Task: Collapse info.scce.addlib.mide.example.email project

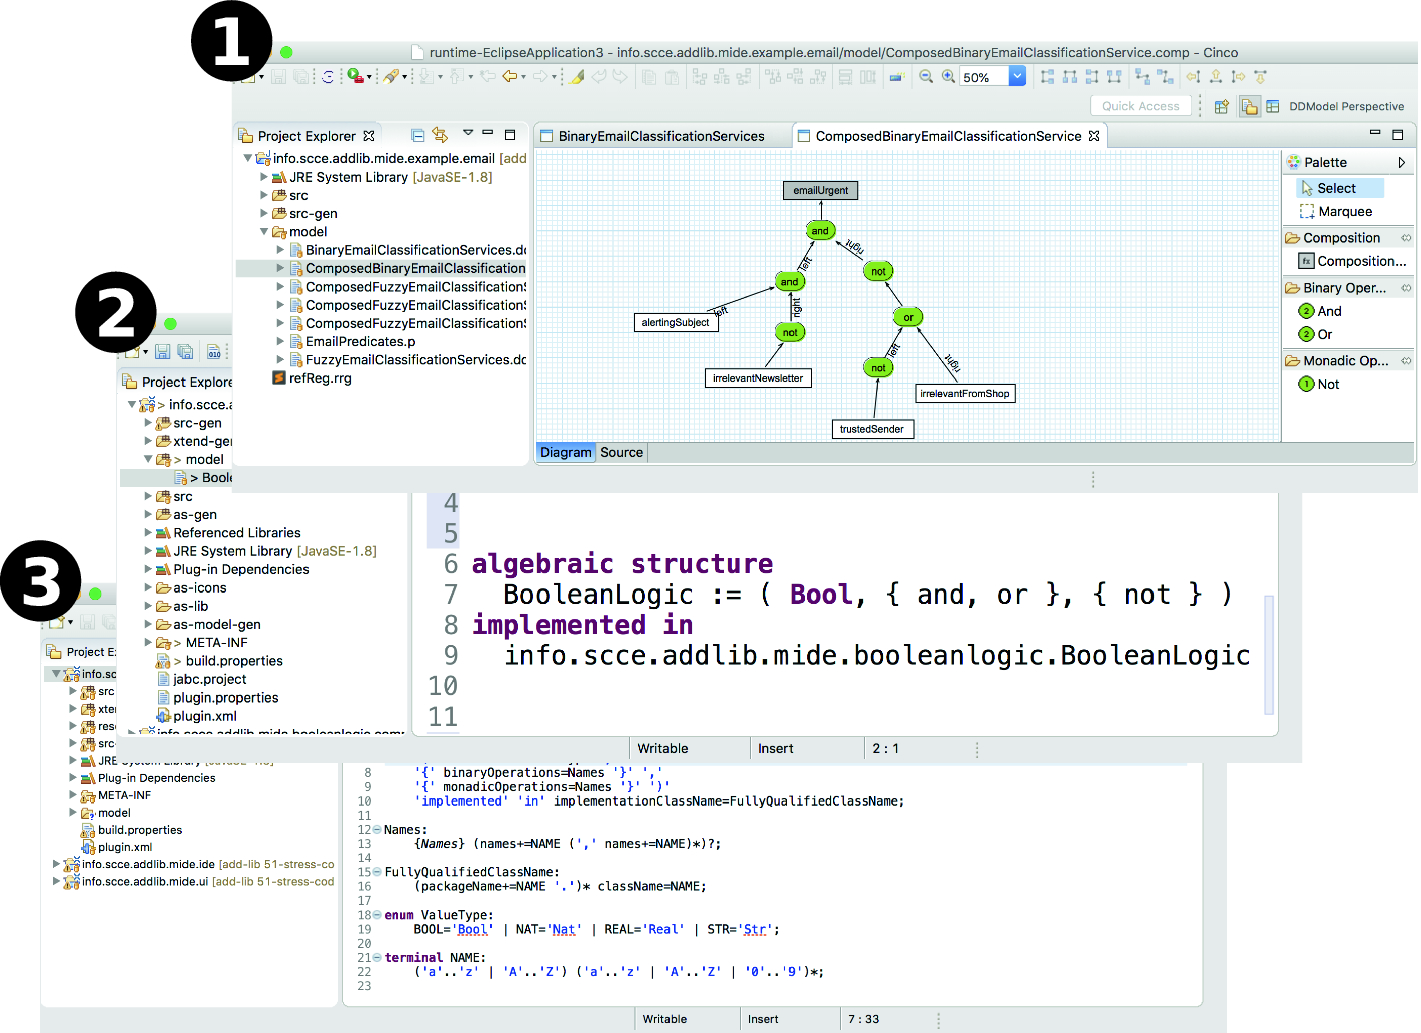Action: pyautogui.click(x=248, y=158)
